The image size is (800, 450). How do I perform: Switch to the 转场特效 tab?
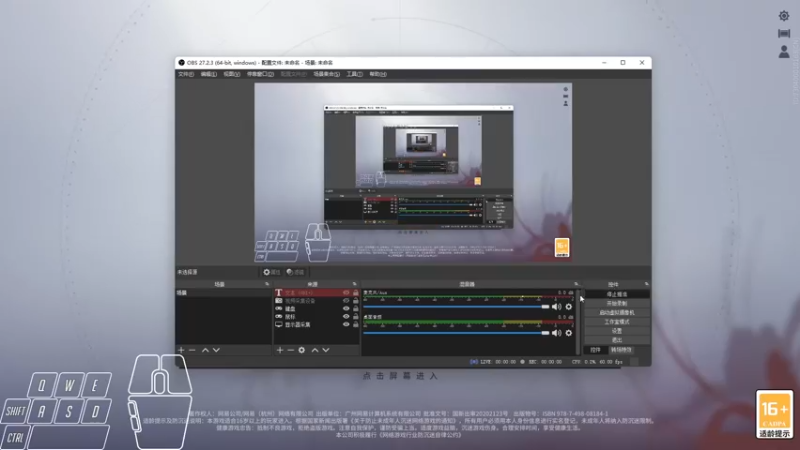pos(621,350)
